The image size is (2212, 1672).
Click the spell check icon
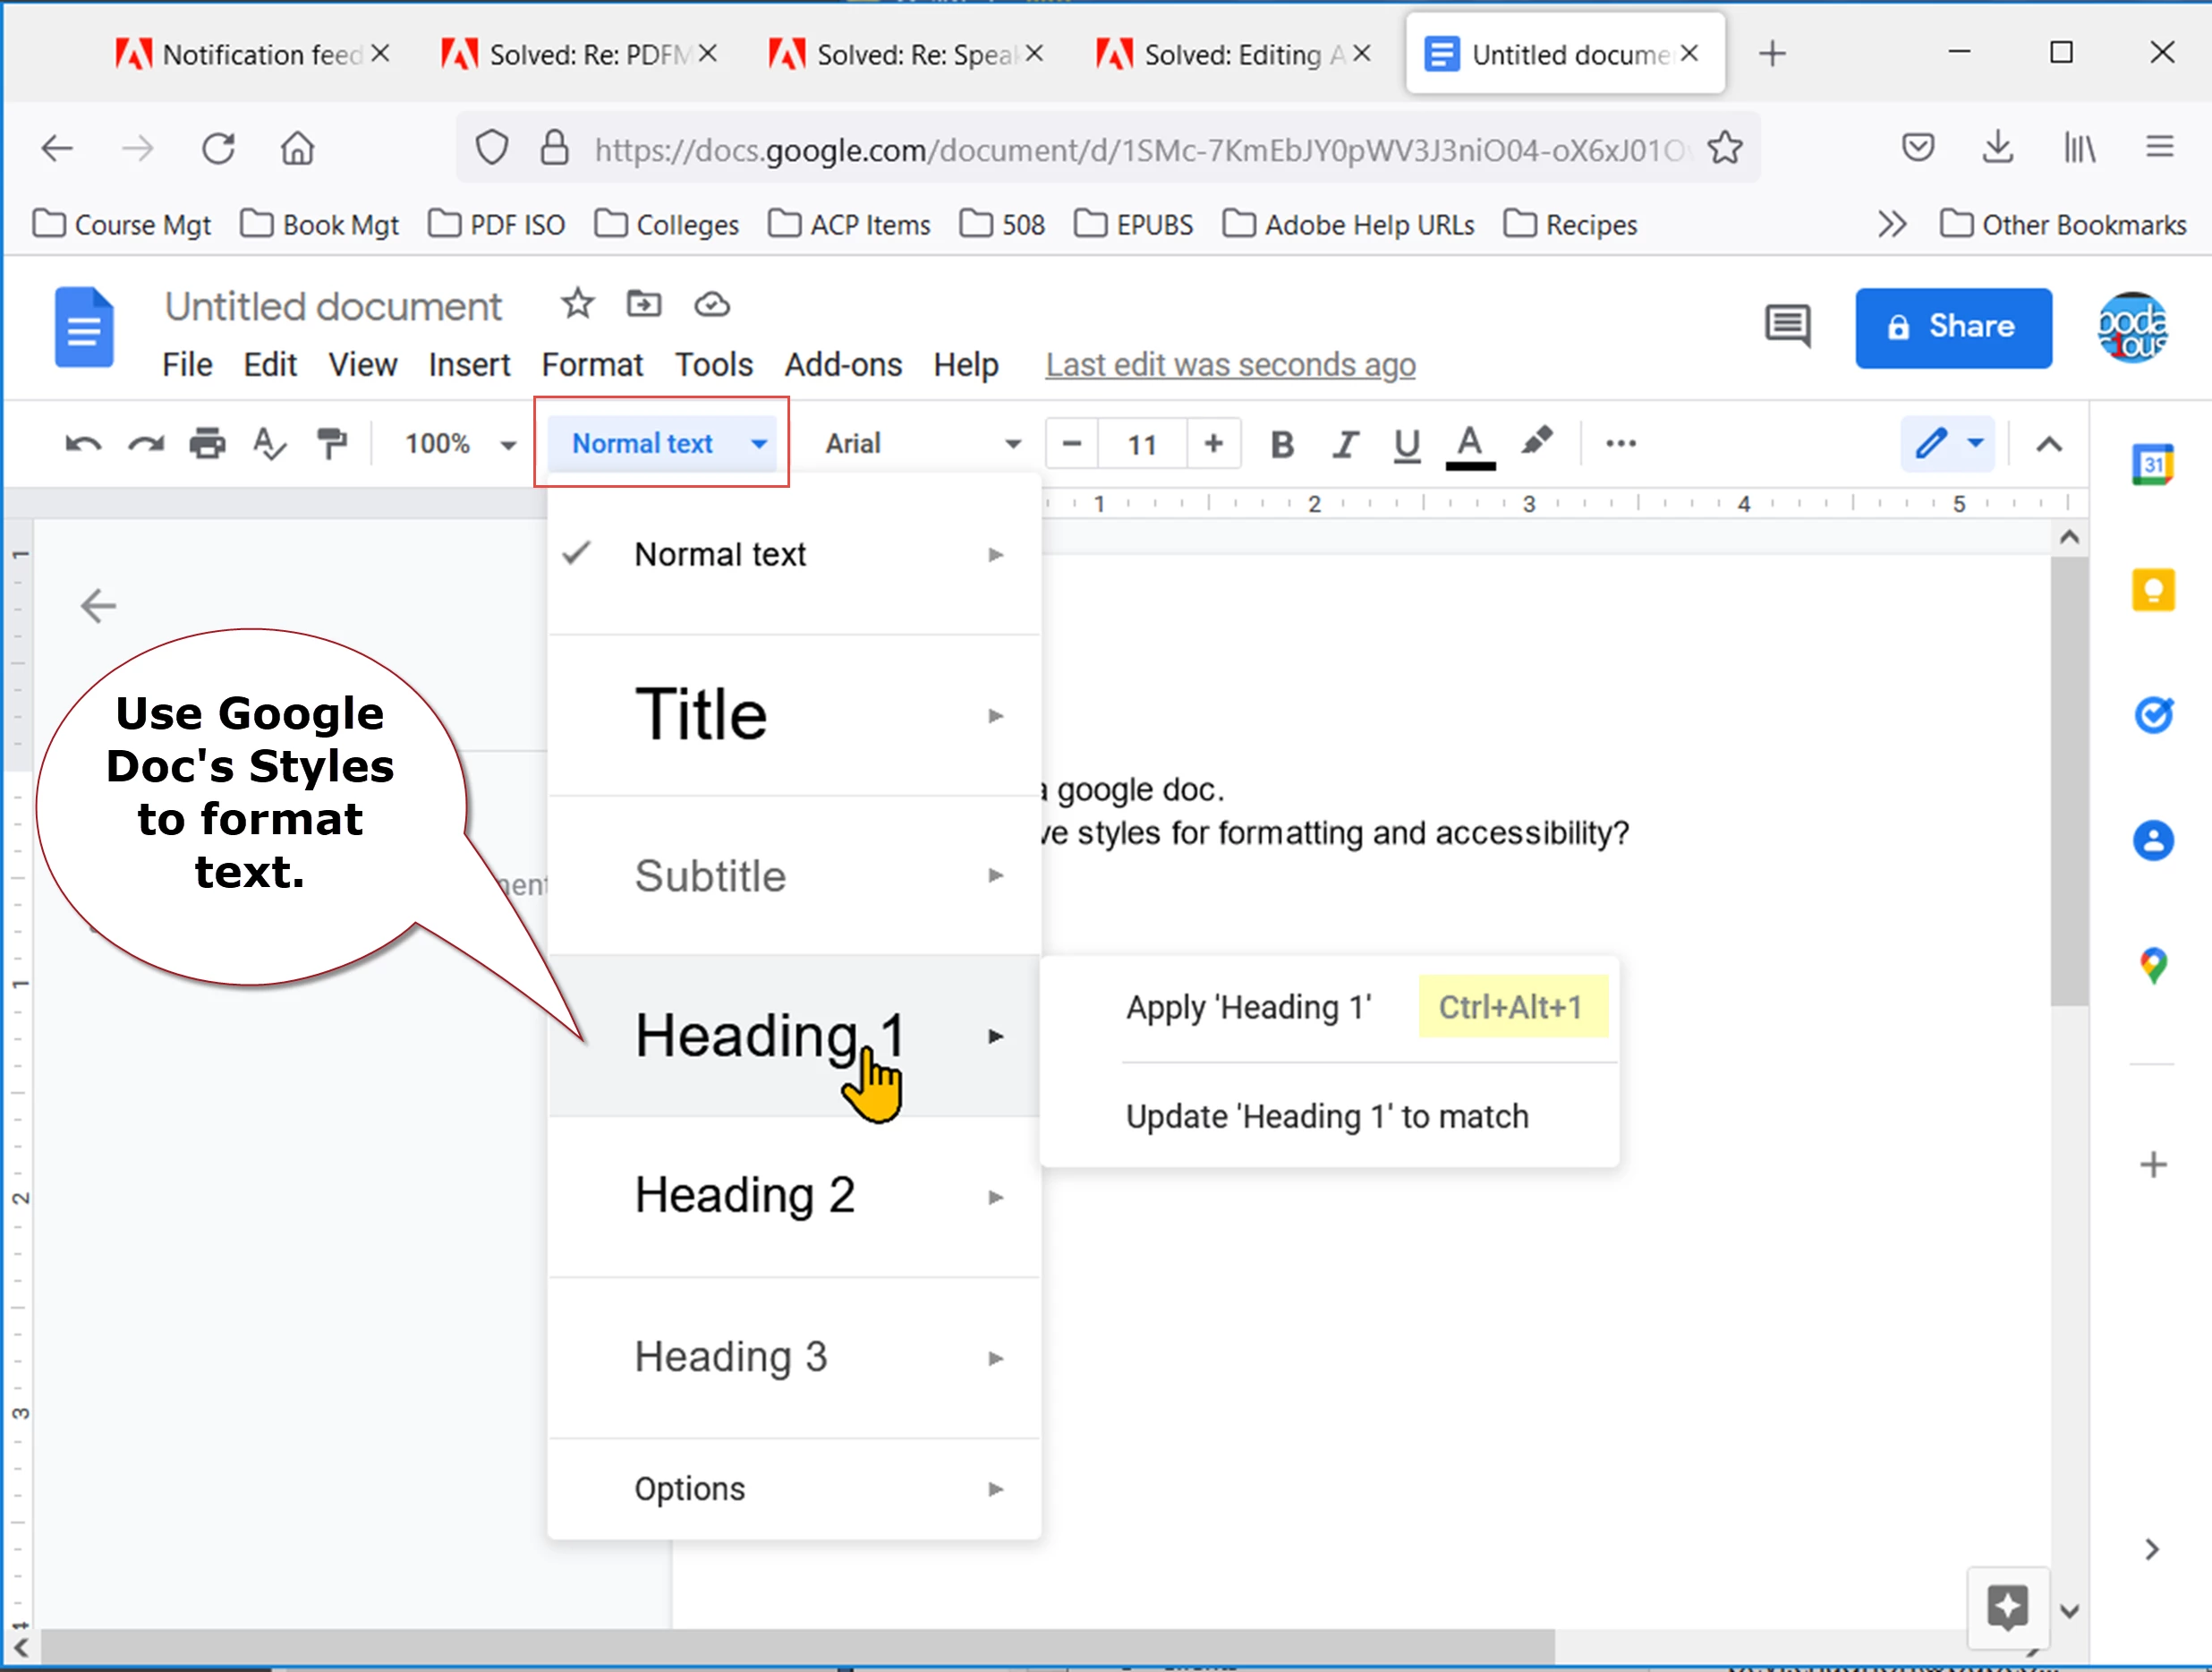click(269, 443)
